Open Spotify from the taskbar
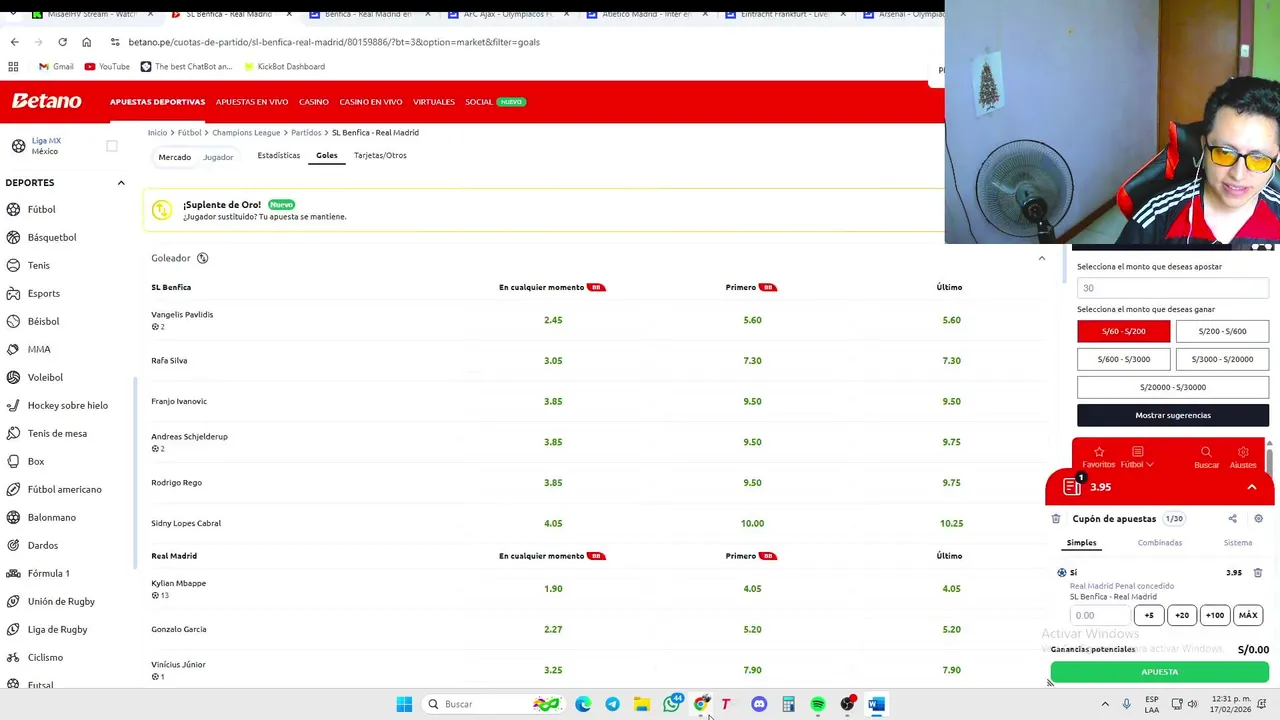This screenshot has height=720, width=1280. (x=818, y=704)
